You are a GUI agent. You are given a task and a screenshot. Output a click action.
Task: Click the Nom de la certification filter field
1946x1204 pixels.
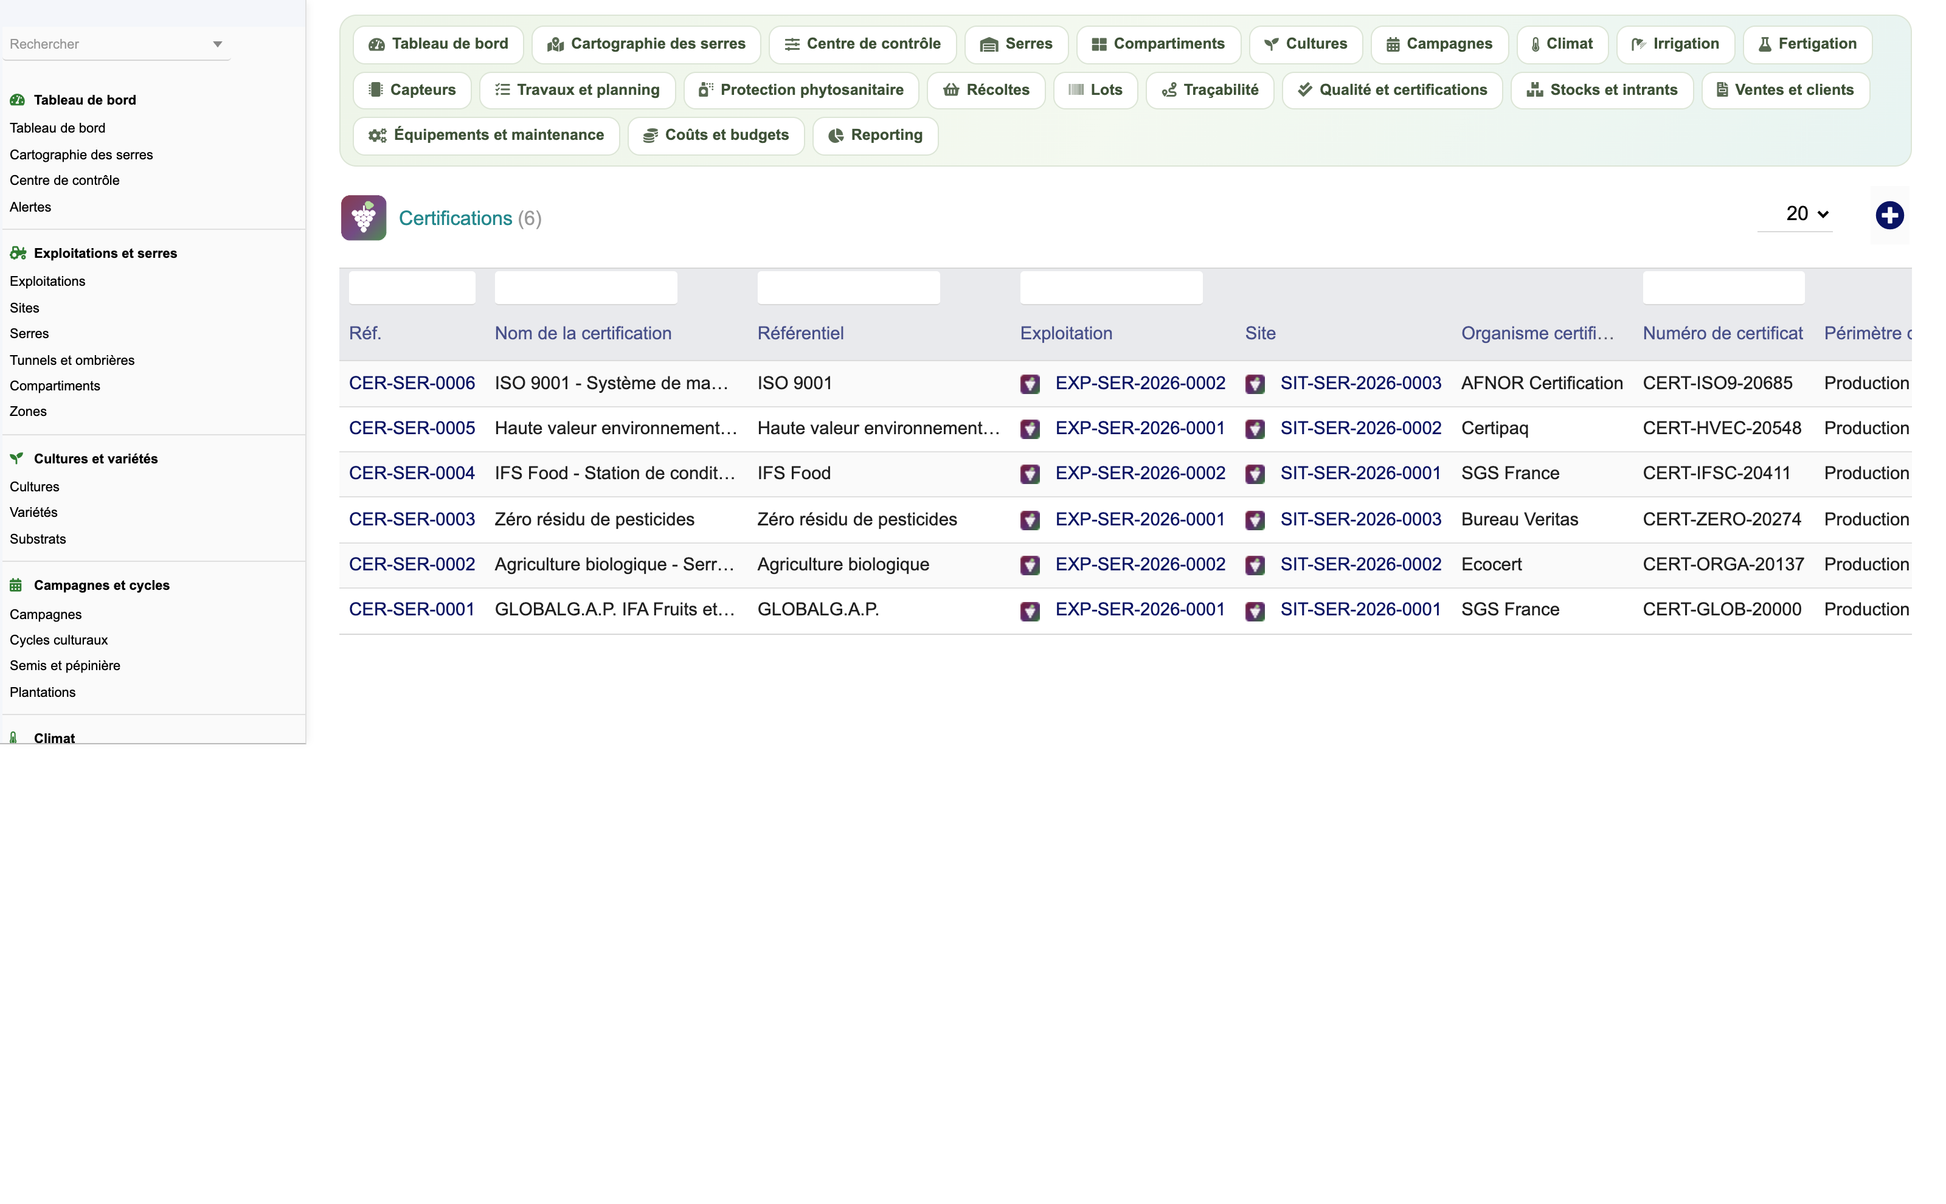click(x=586, y=288)
